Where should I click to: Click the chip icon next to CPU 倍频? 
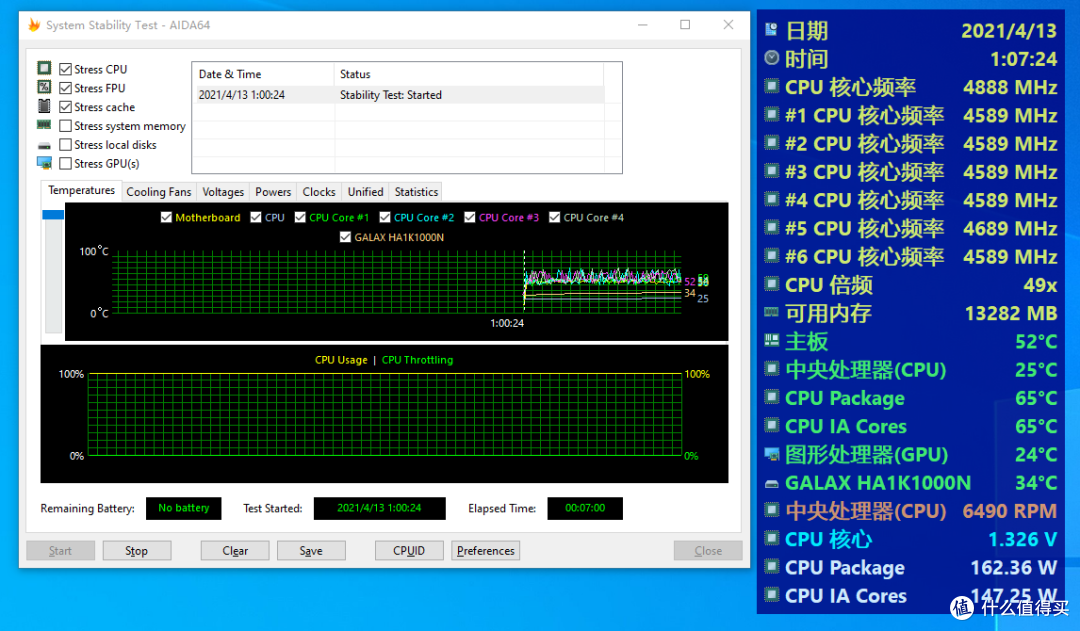[x=771, y=284]
